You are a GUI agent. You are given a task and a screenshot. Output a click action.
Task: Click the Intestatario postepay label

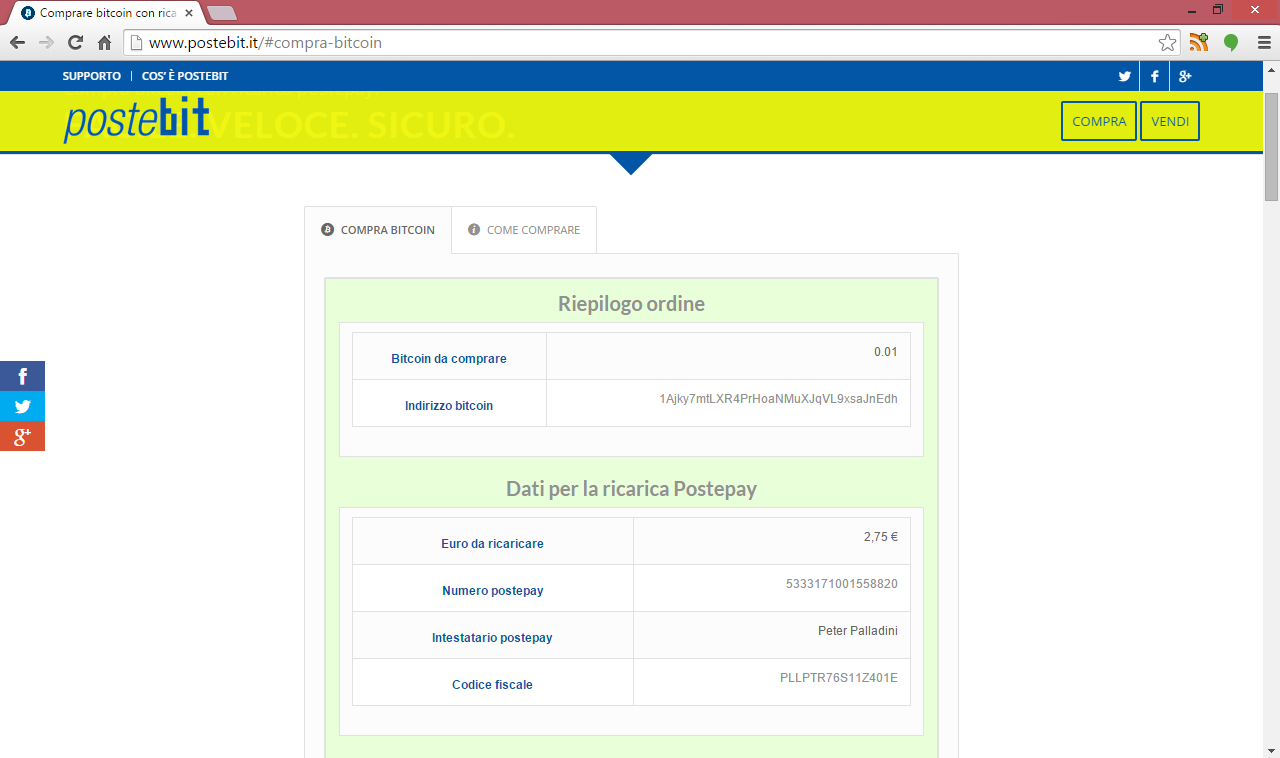pos(493,638)
